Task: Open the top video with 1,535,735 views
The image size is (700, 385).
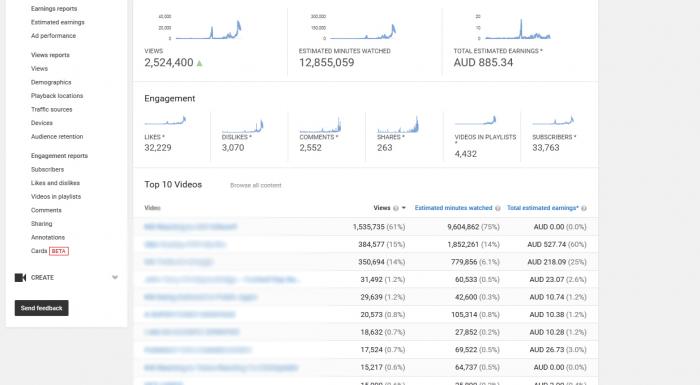Action: [191, 227]
